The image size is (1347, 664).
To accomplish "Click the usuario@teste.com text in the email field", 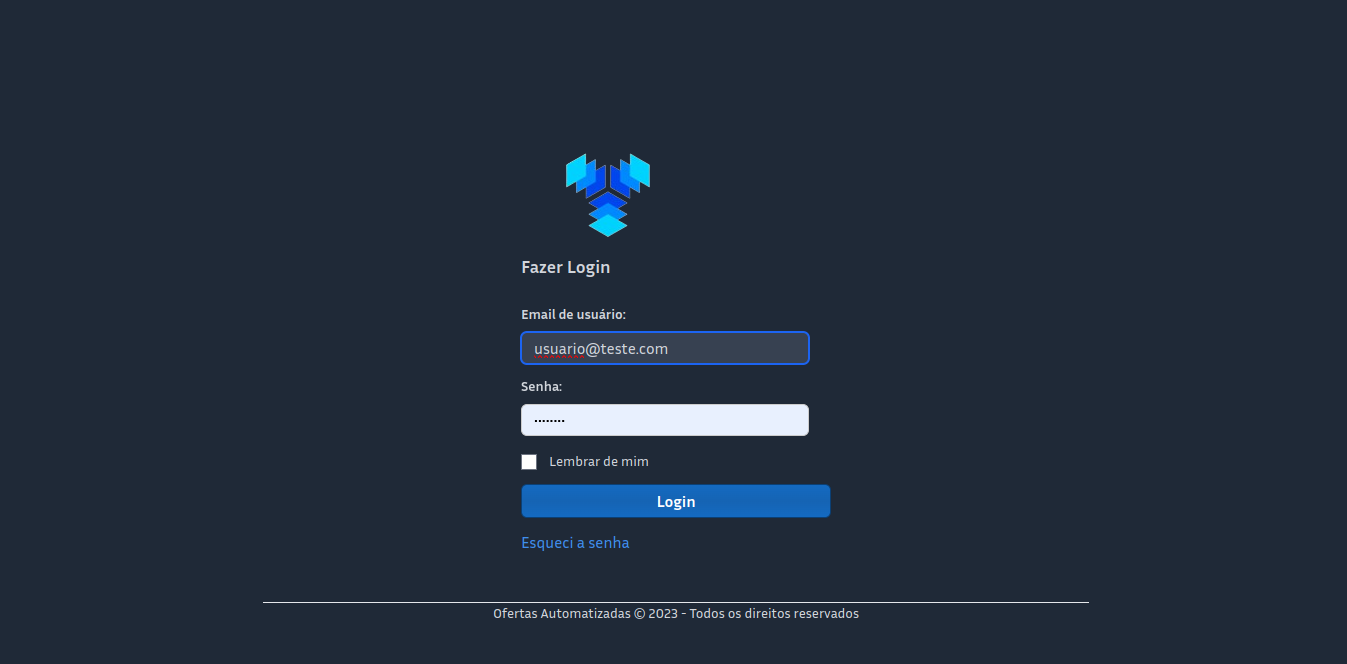I will (x=601, y=349).
